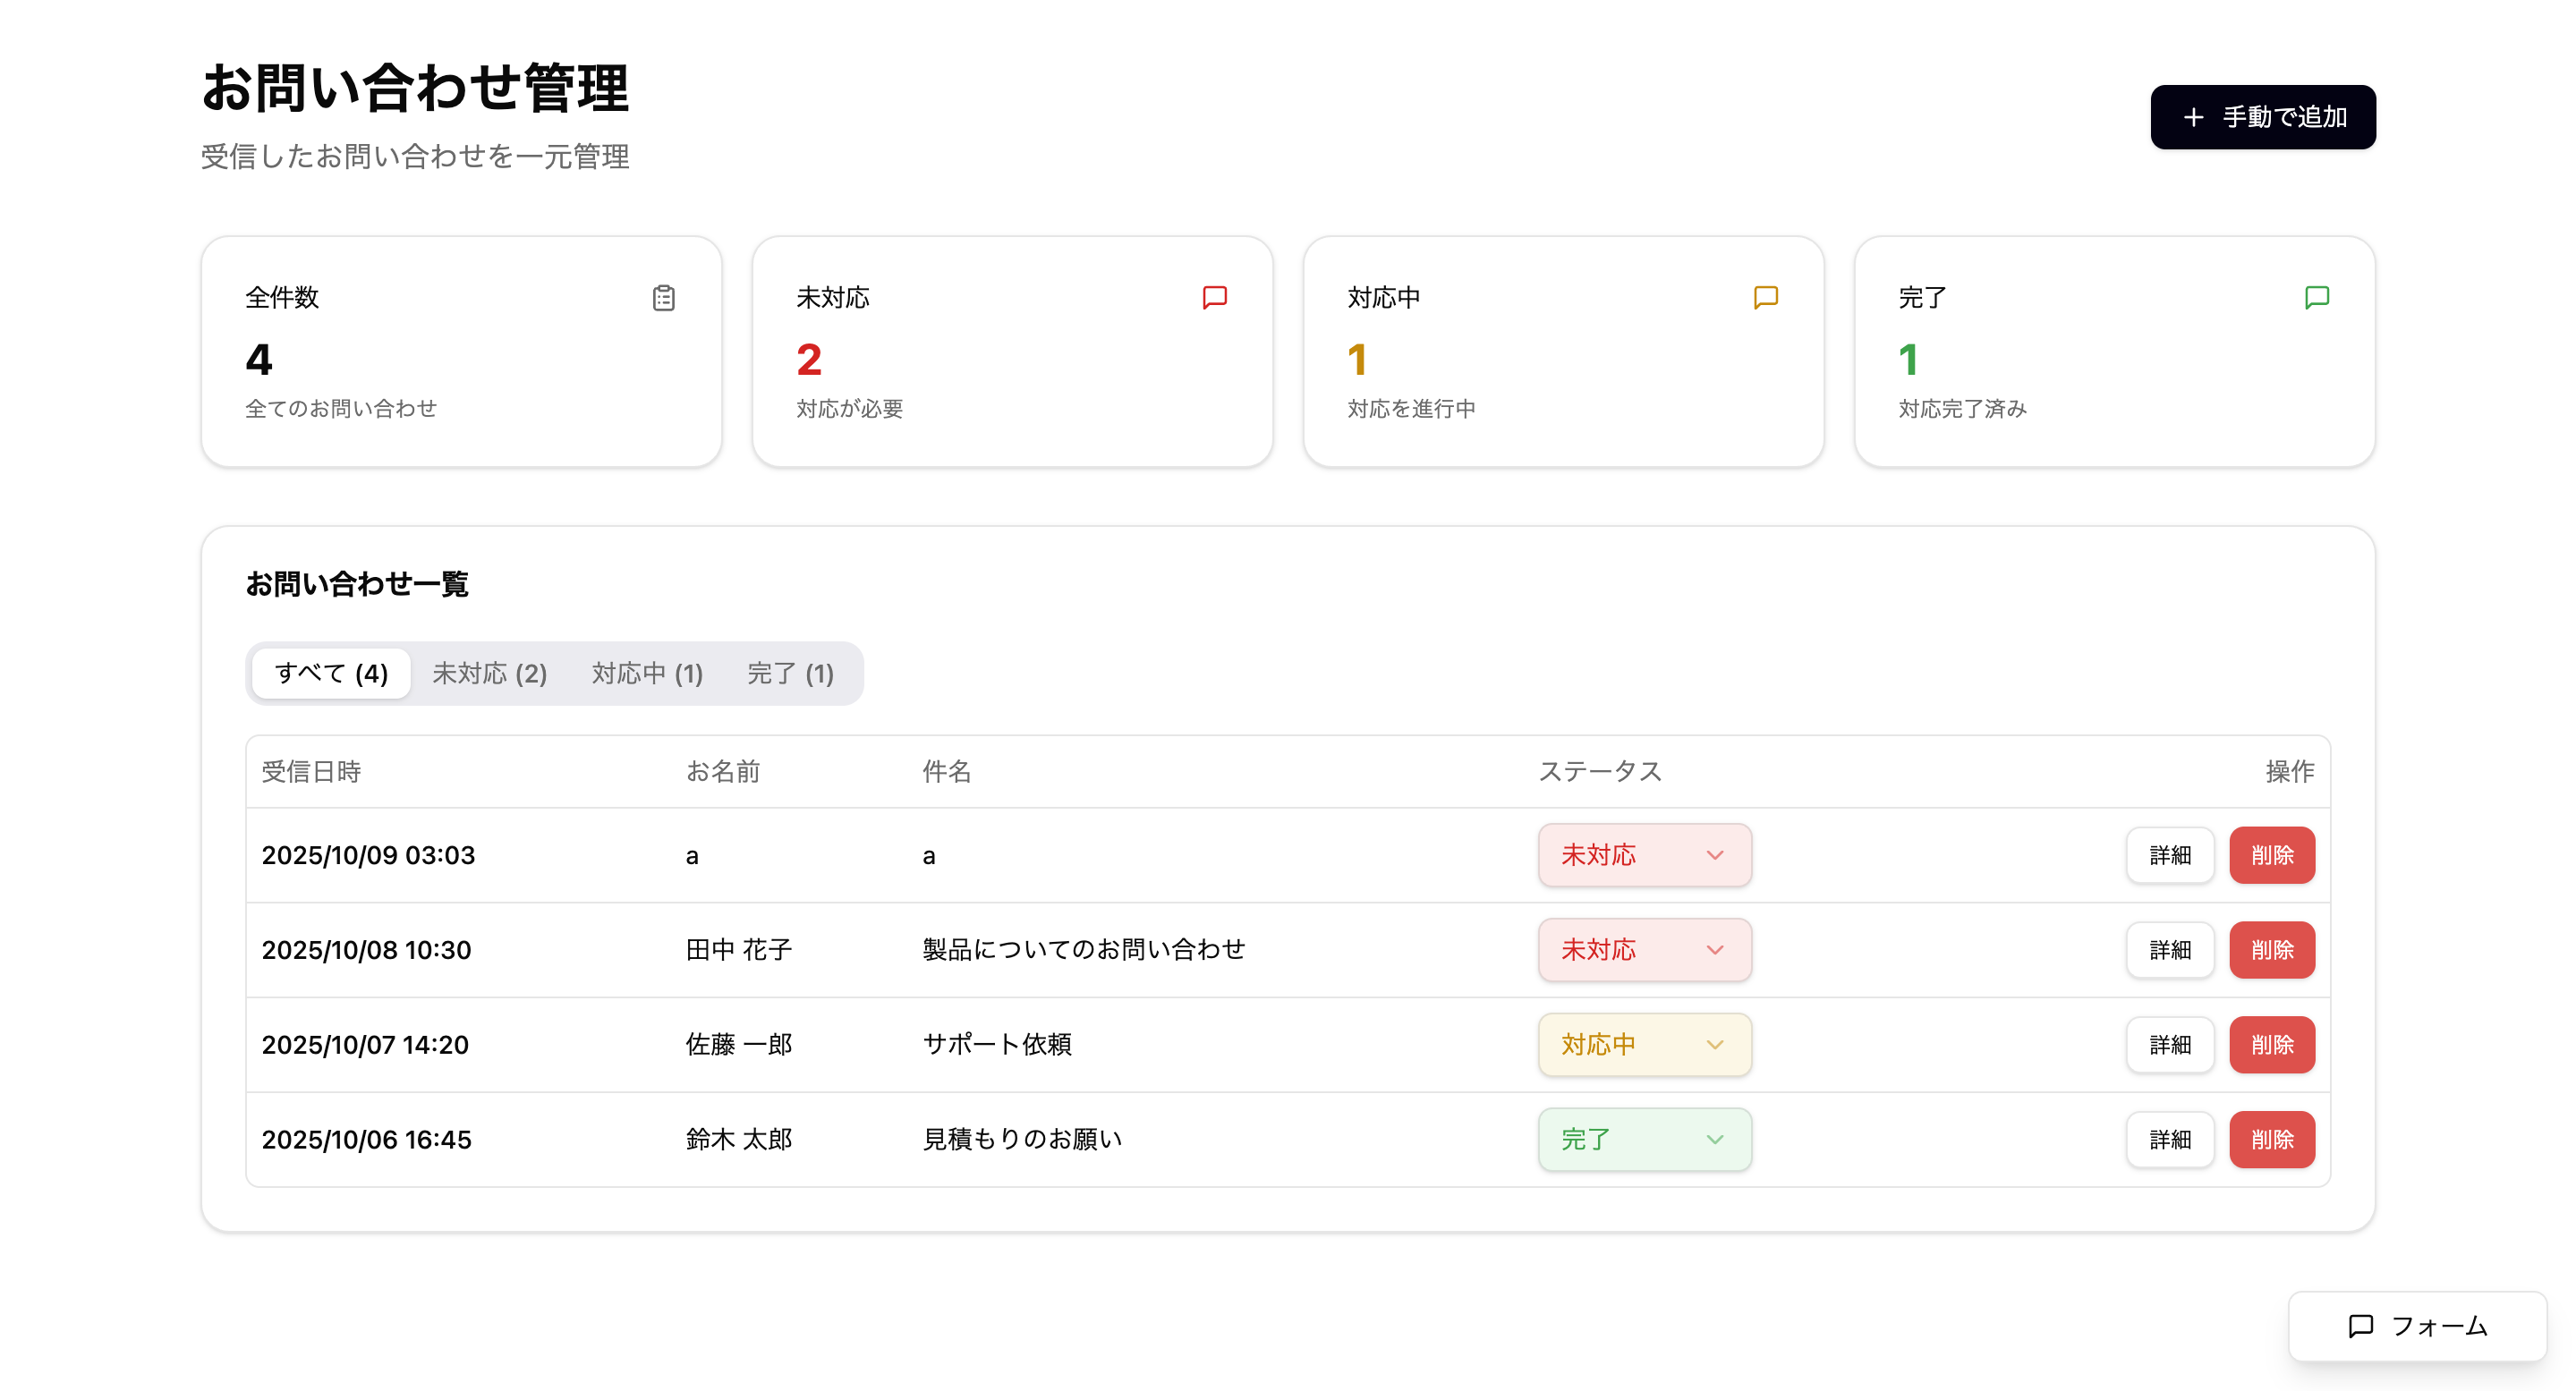Viewport: 2576px width, 1391px height.
Task: Click the 手動で追加 button
Action: 2262,117
